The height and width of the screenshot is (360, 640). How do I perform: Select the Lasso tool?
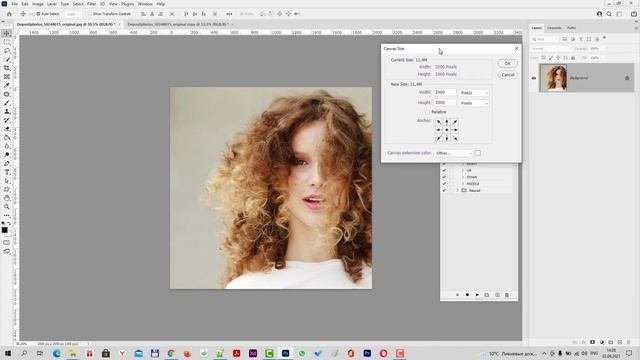(x=7, y=51)
